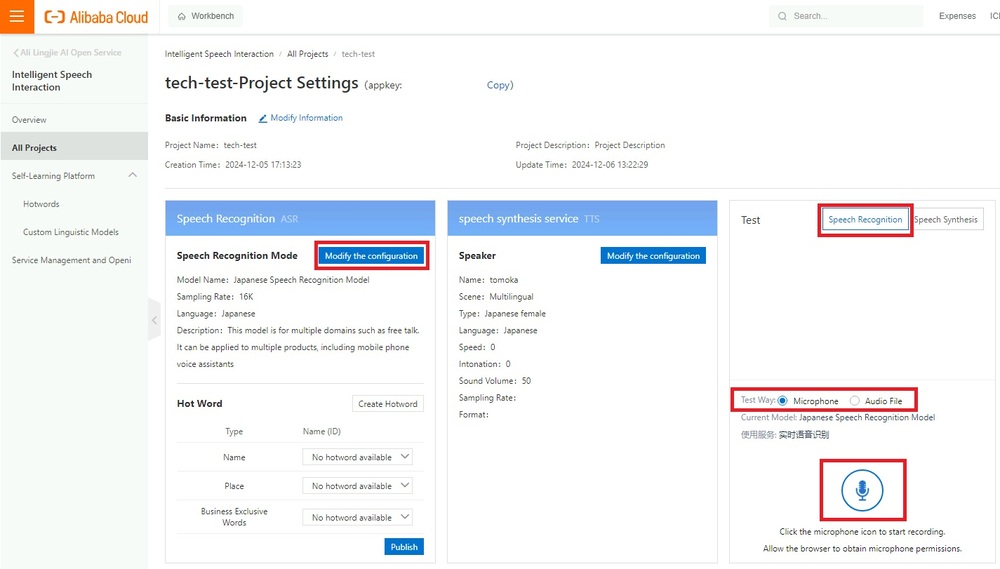Image resolution: width=1000 pixels, height=569 pixels.
Task: Modify the Speaker configuration
Action: point(653,256)
